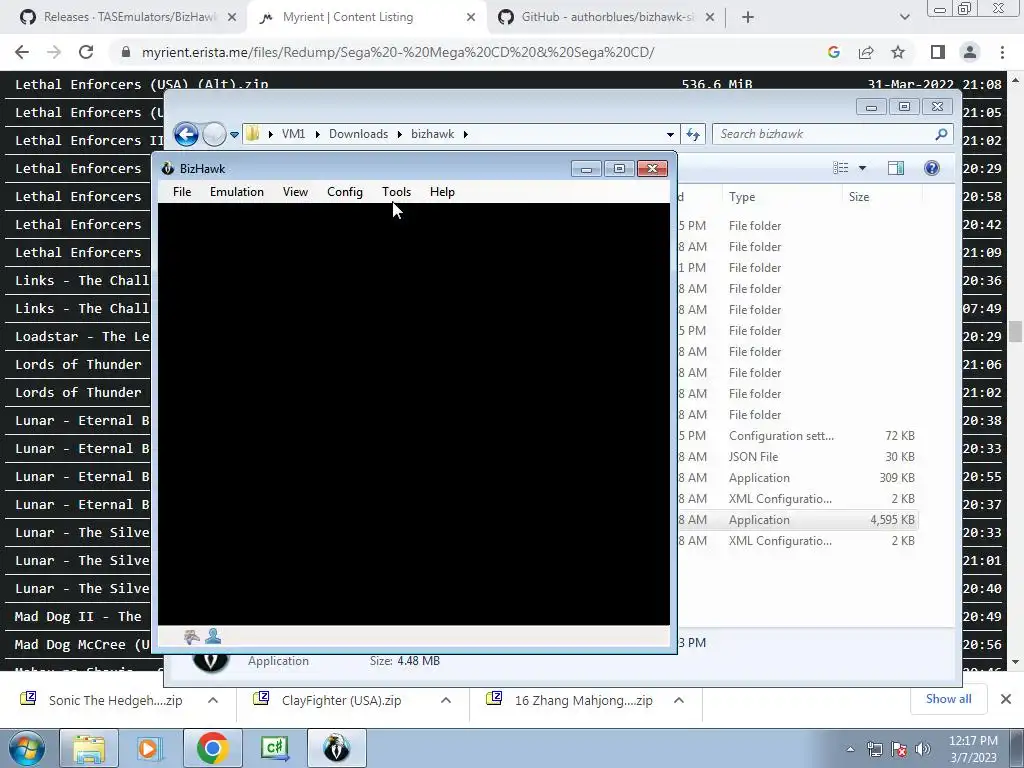Open the Config menu in BizHawk
The height and width of the screenshot is (768, 1024).
point(345,192)
